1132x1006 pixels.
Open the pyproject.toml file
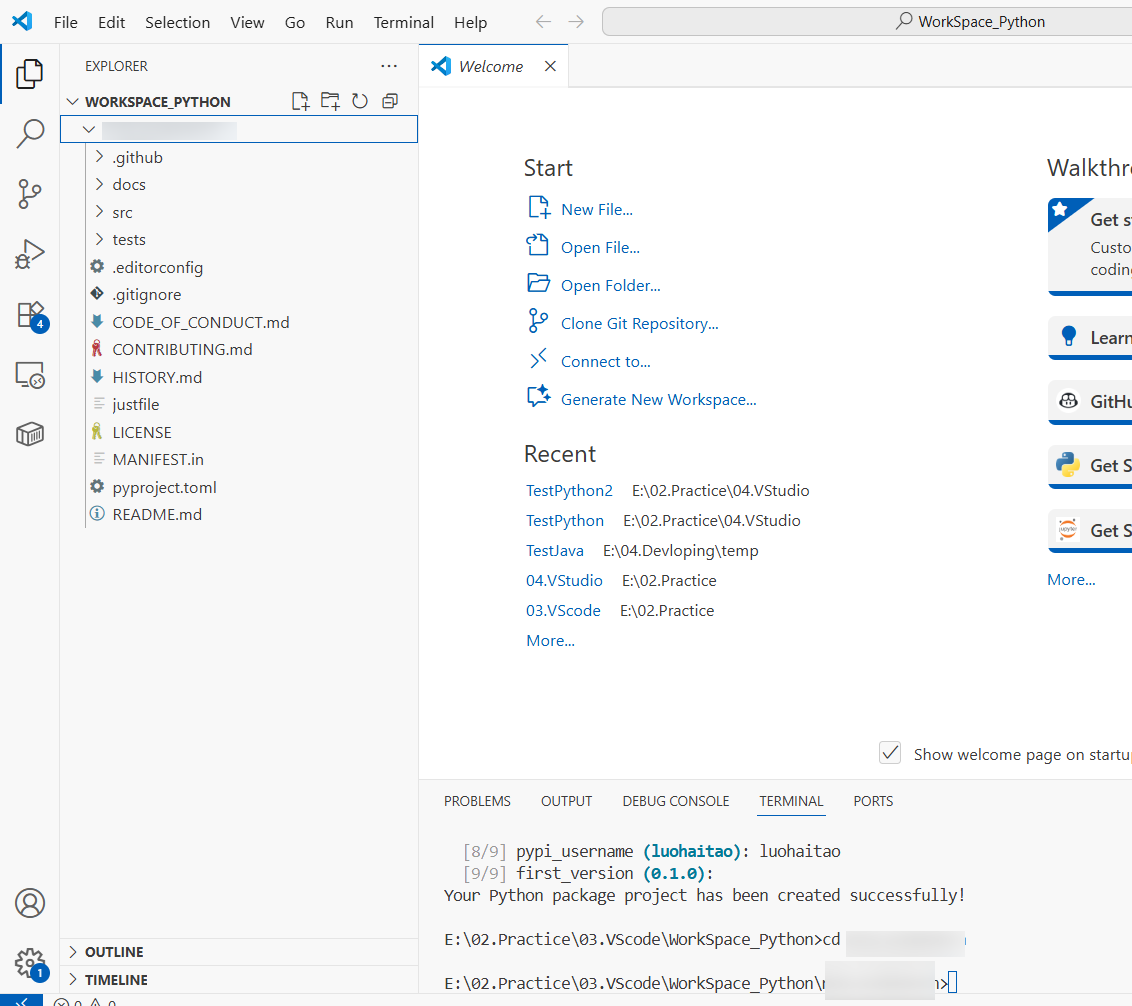pos(165,487)
